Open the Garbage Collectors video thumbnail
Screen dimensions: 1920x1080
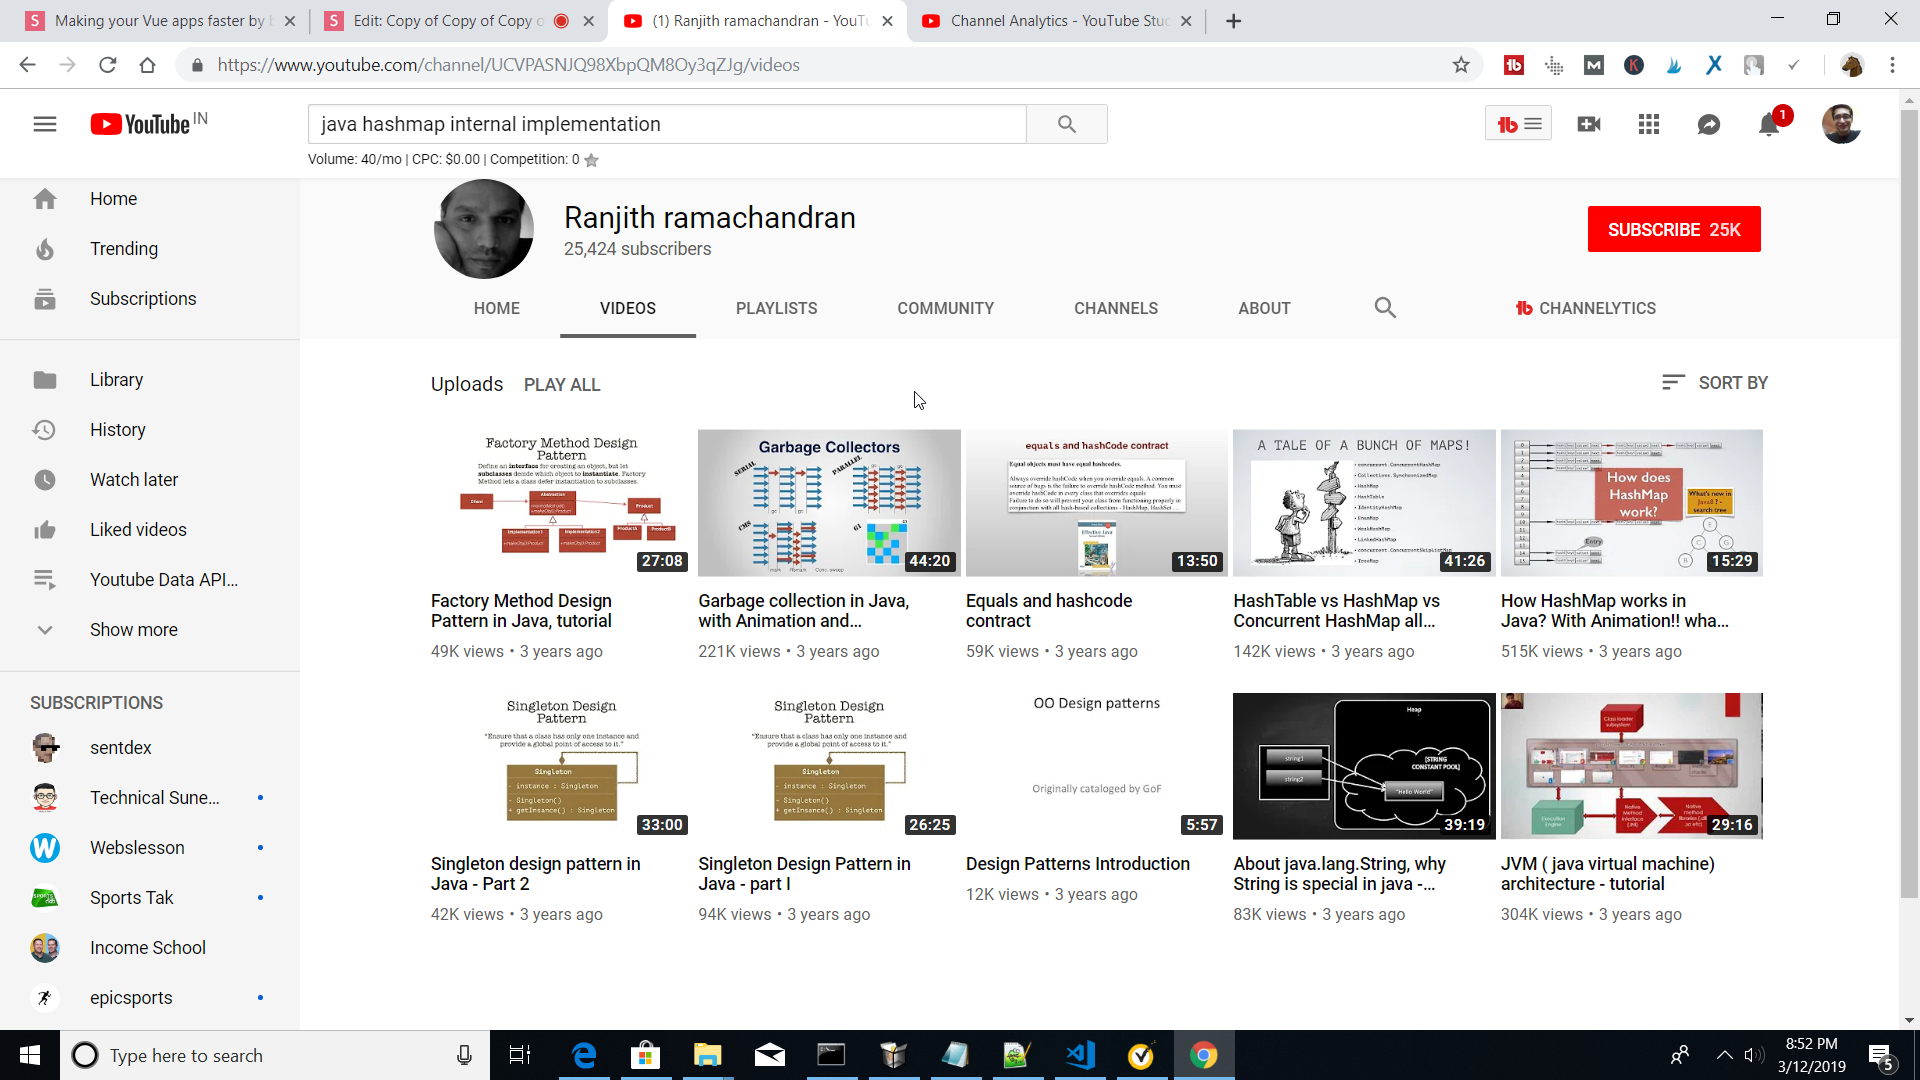(x=828, y=503)
